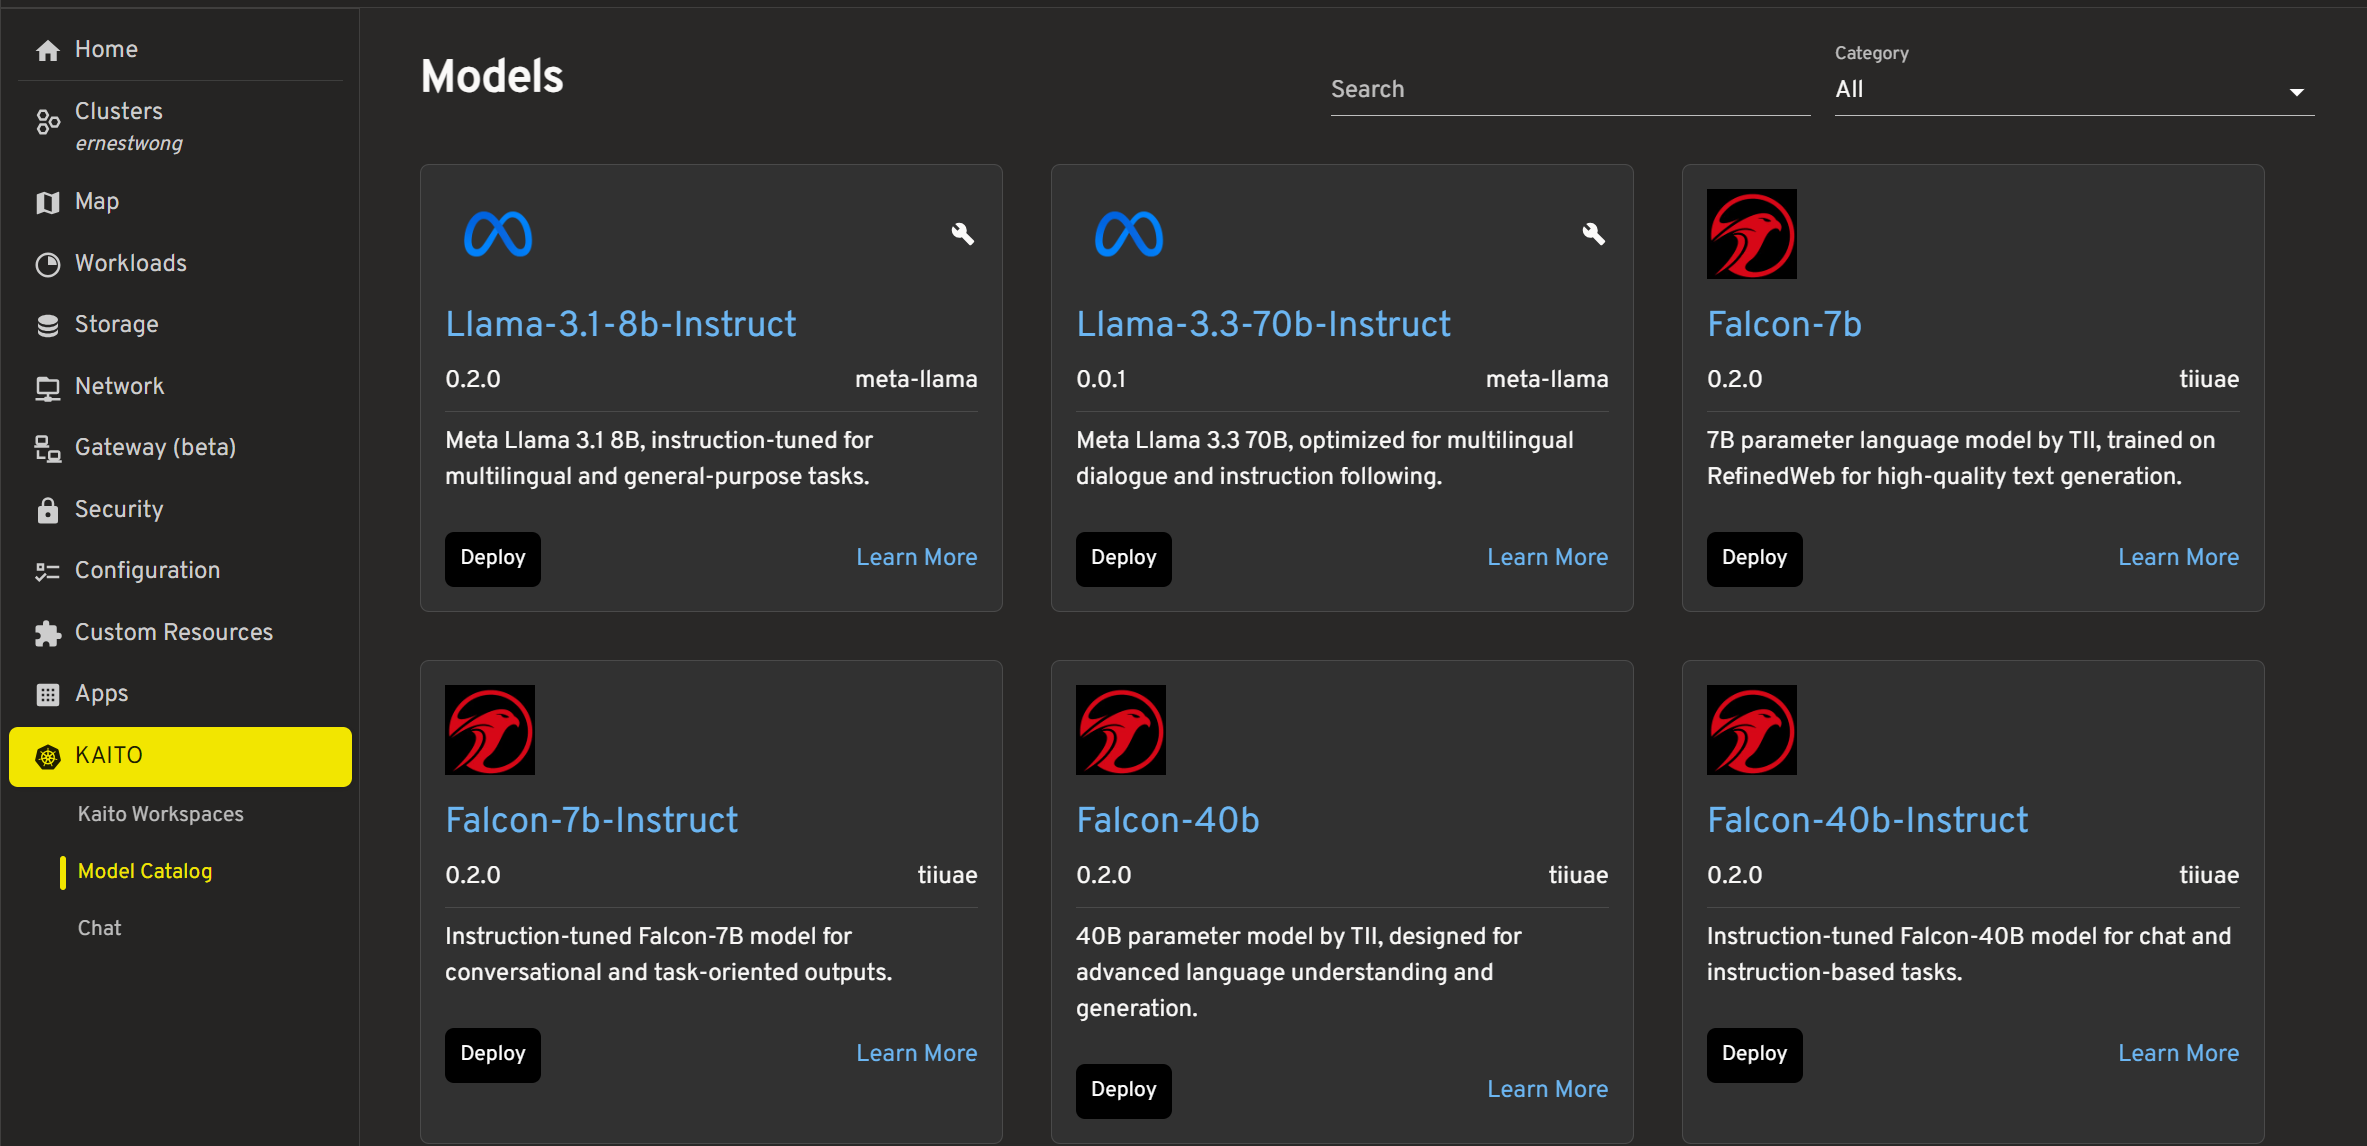This screenshot has width=2367, height=1146.
Task: Click the falcon logo on Falcon-40b card
Action: [x=1121, y=730]
